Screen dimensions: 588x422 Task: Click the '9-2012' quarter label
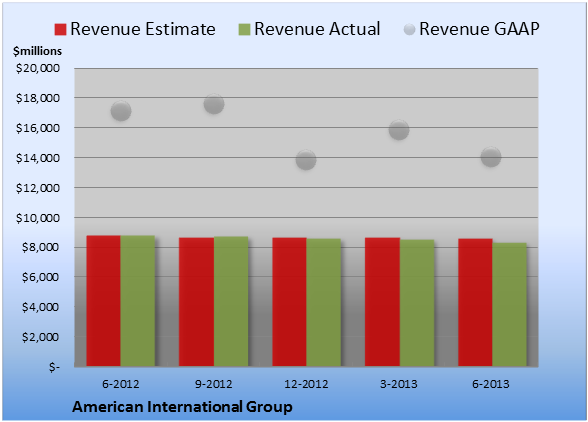tap(214, 384)
